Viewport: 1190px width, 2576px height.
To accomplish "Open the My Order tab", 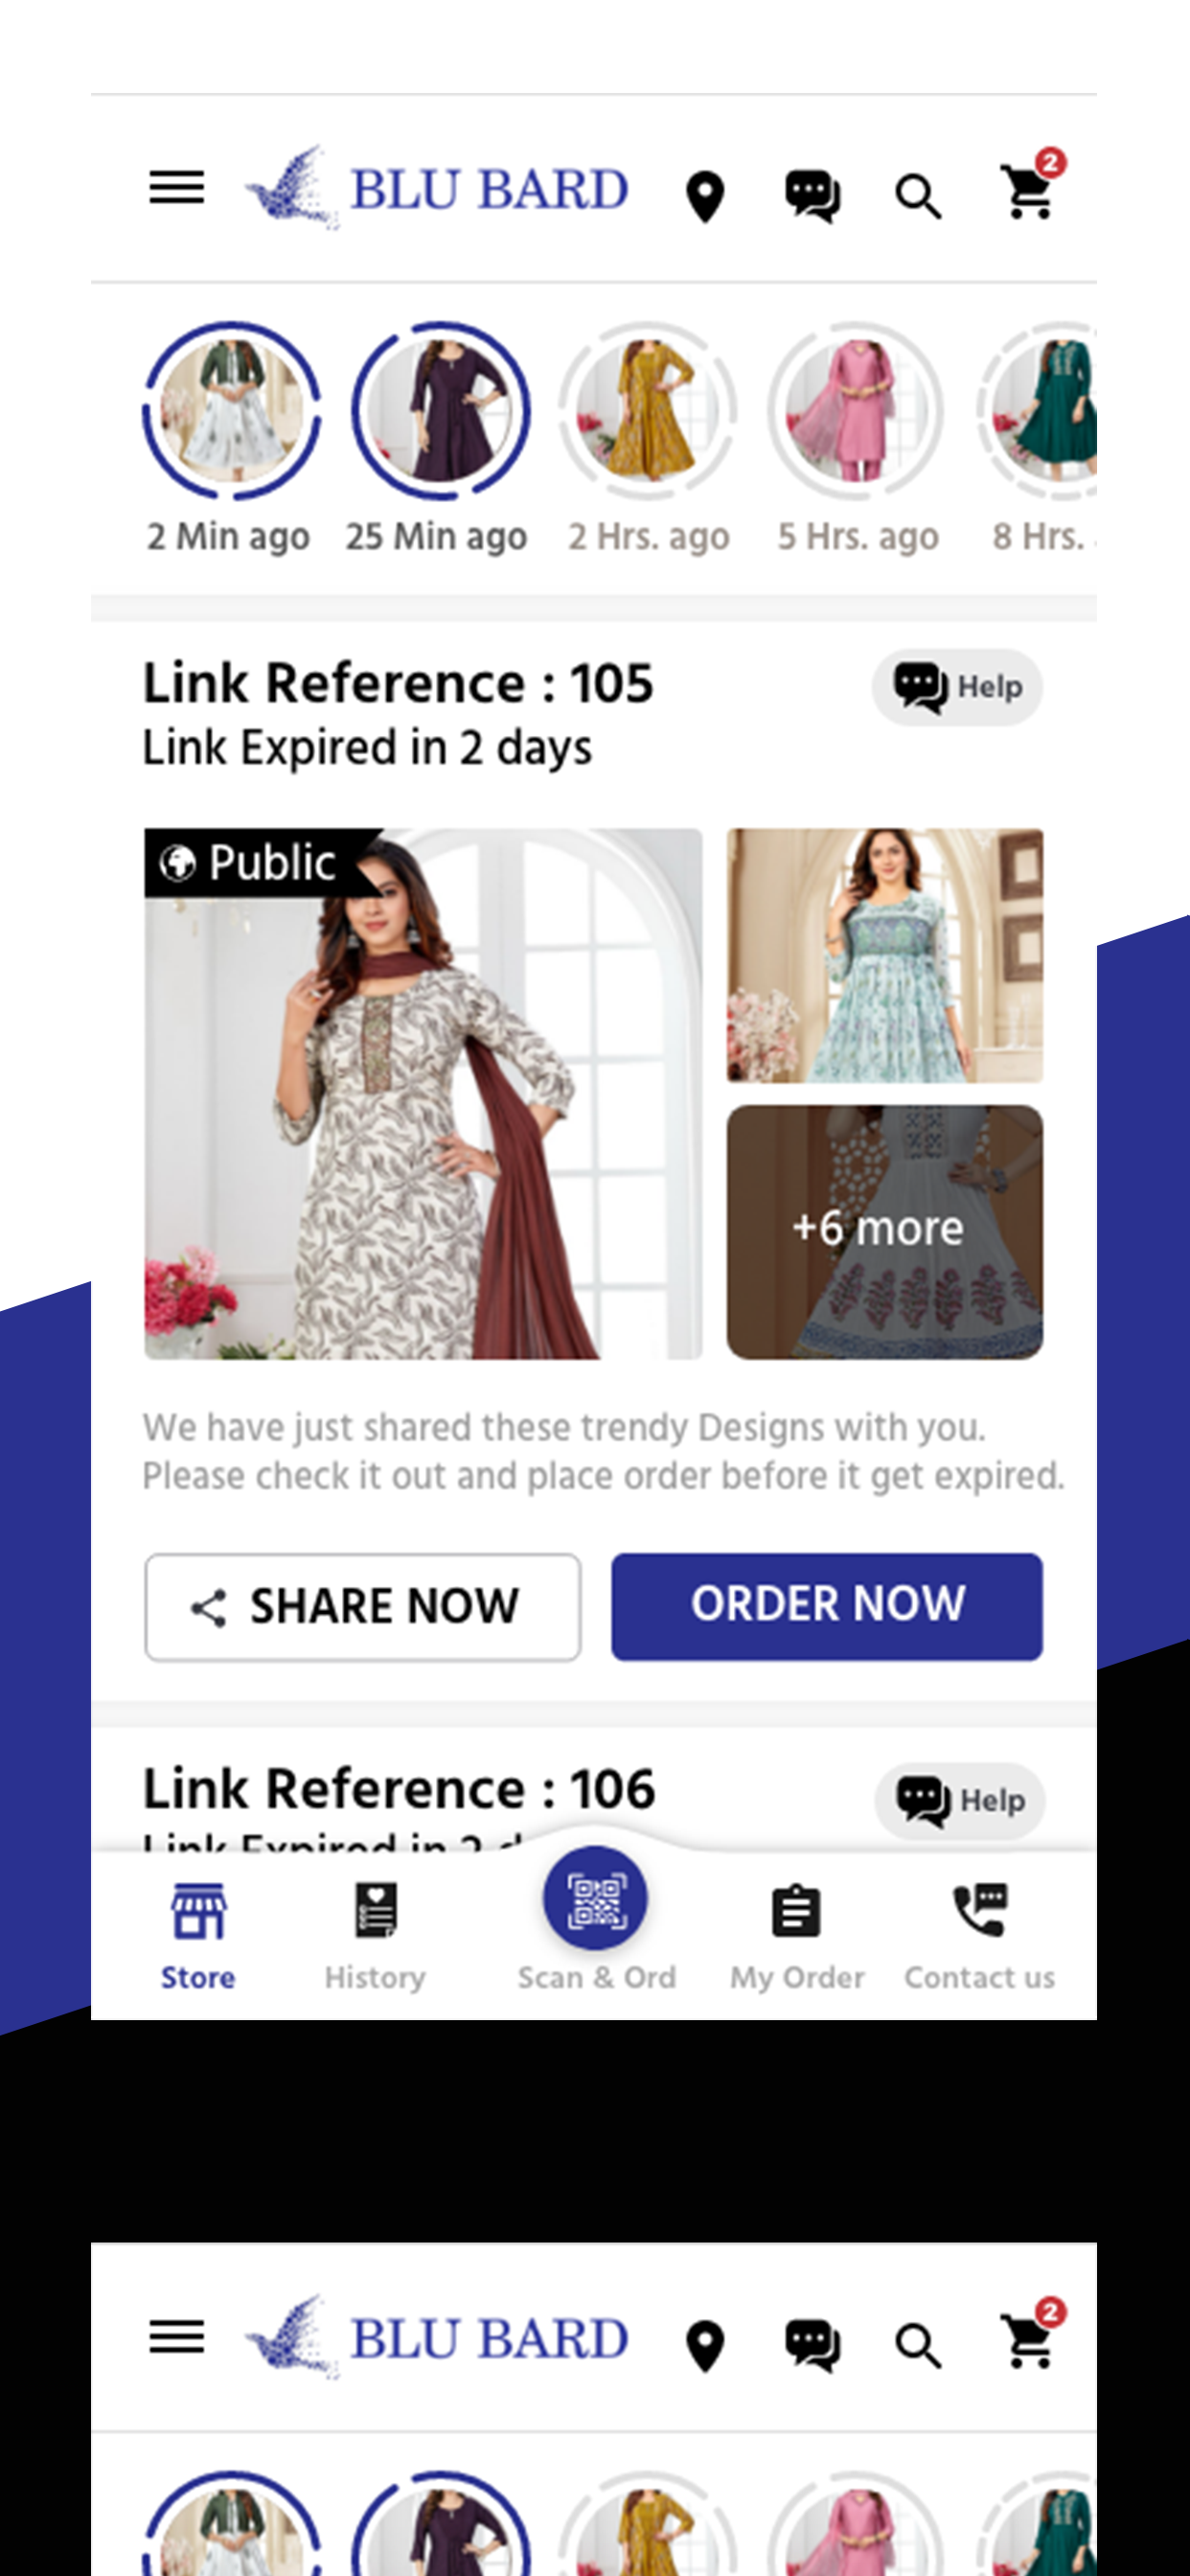I will (797, 1937).
